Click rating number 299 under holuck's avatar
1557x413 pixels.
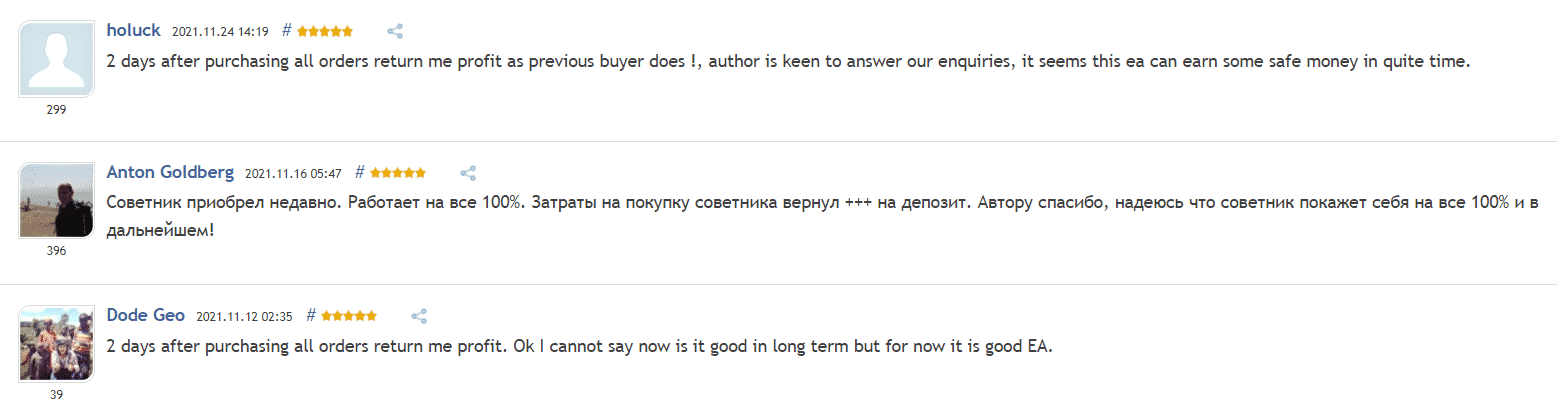57,109
